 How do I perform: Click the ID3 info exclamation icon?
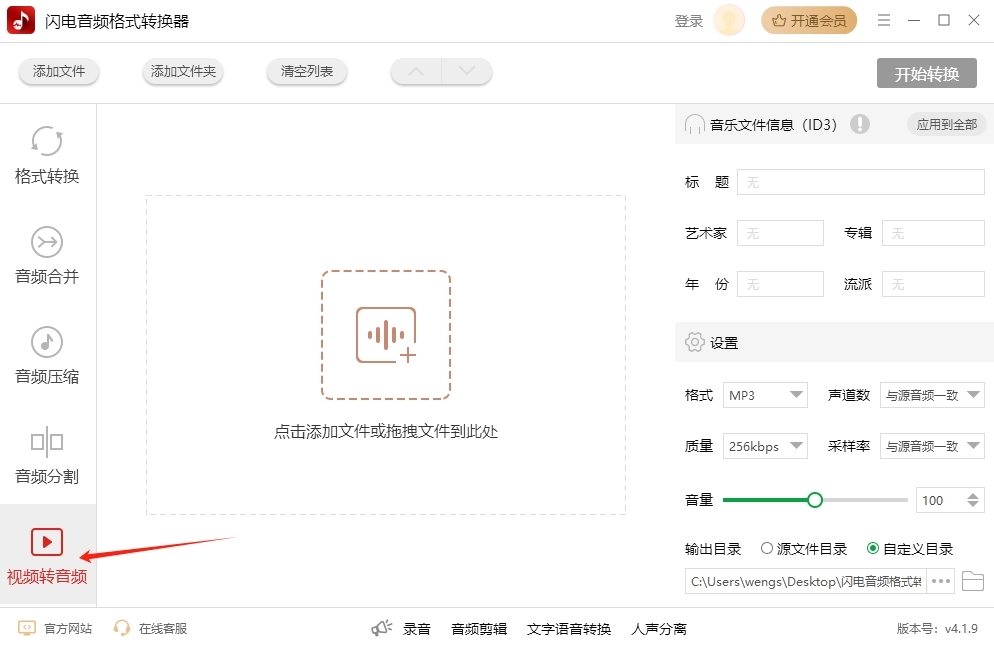(860, 124)
